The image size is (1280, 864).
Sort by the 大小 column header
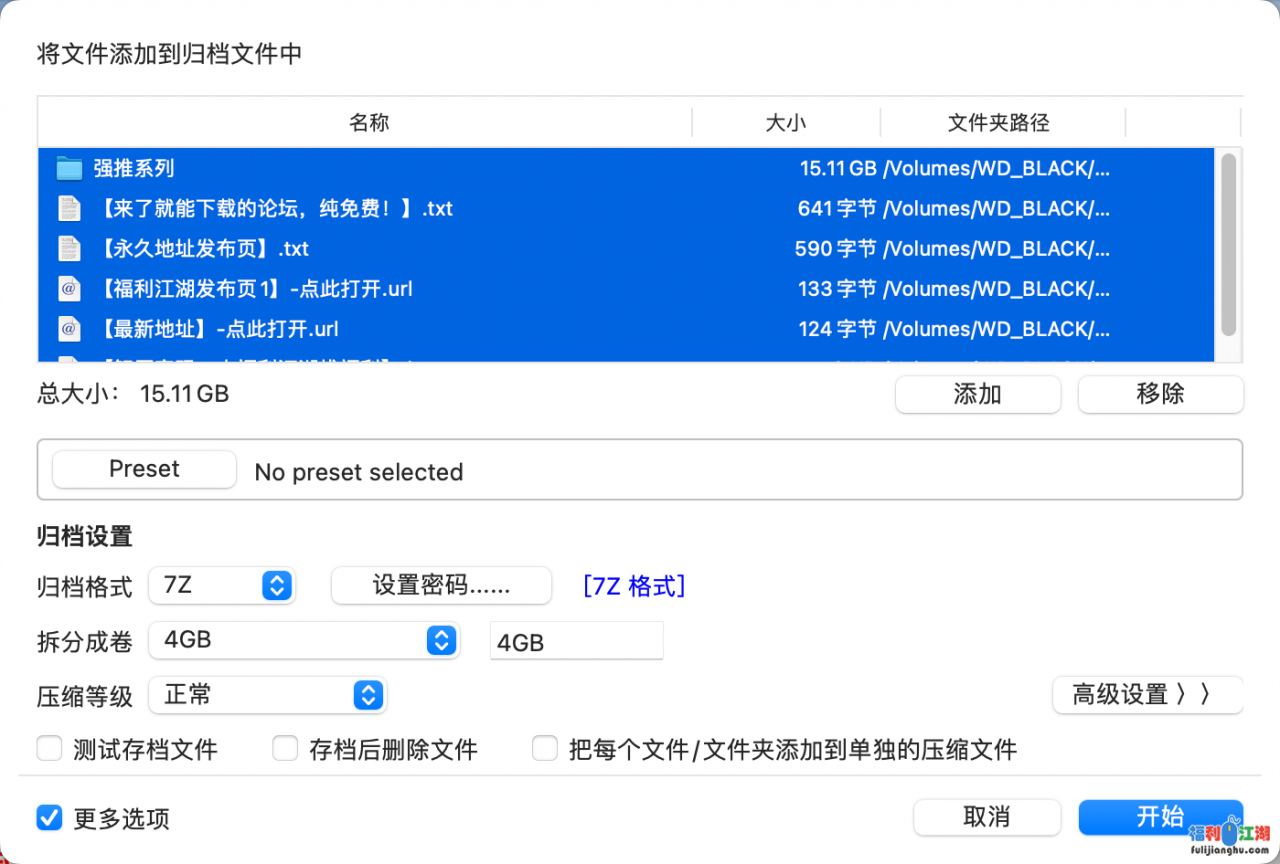click(x=785, y=123)
